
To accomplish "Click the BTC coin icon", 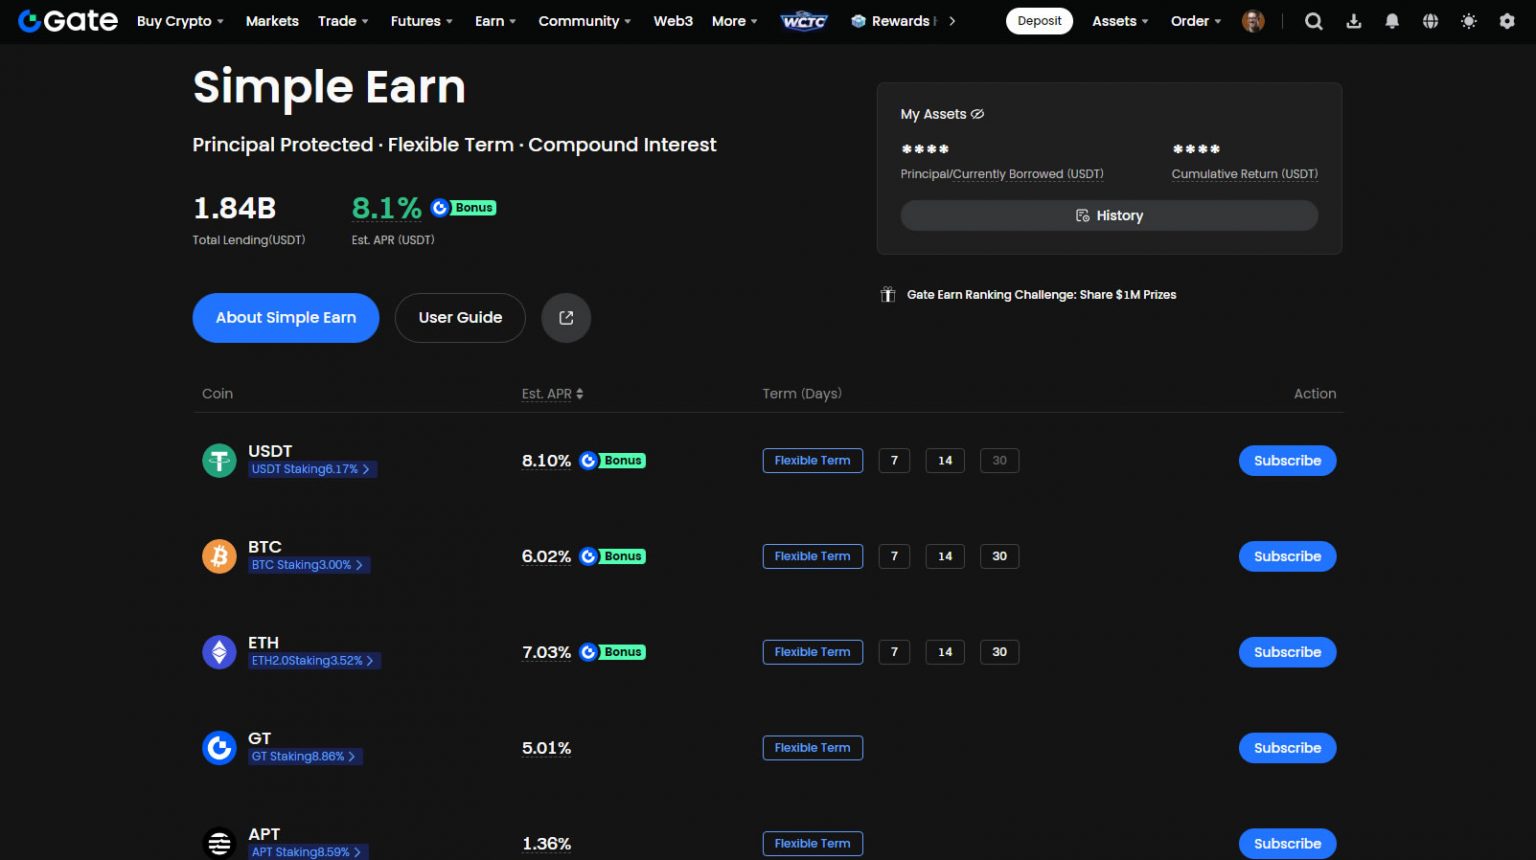I will [x=219, y=556].
